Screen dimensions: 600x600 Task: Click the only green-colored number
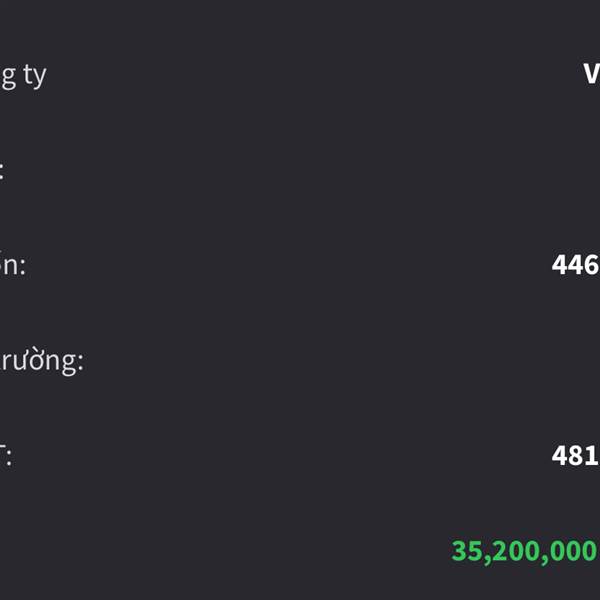pos(525,552)
